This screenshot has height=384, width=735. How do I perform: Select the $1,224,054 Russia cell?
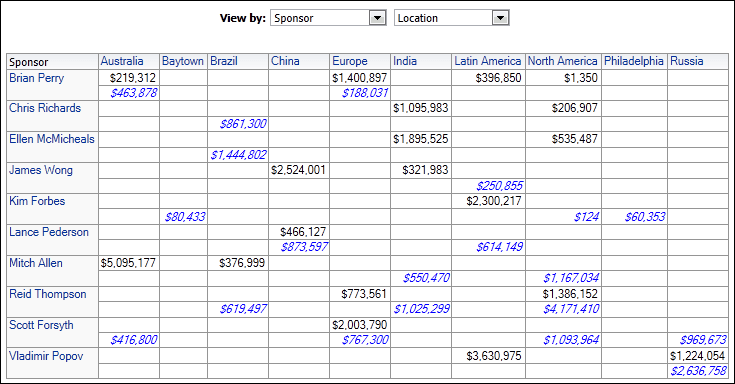coord(698,356)
